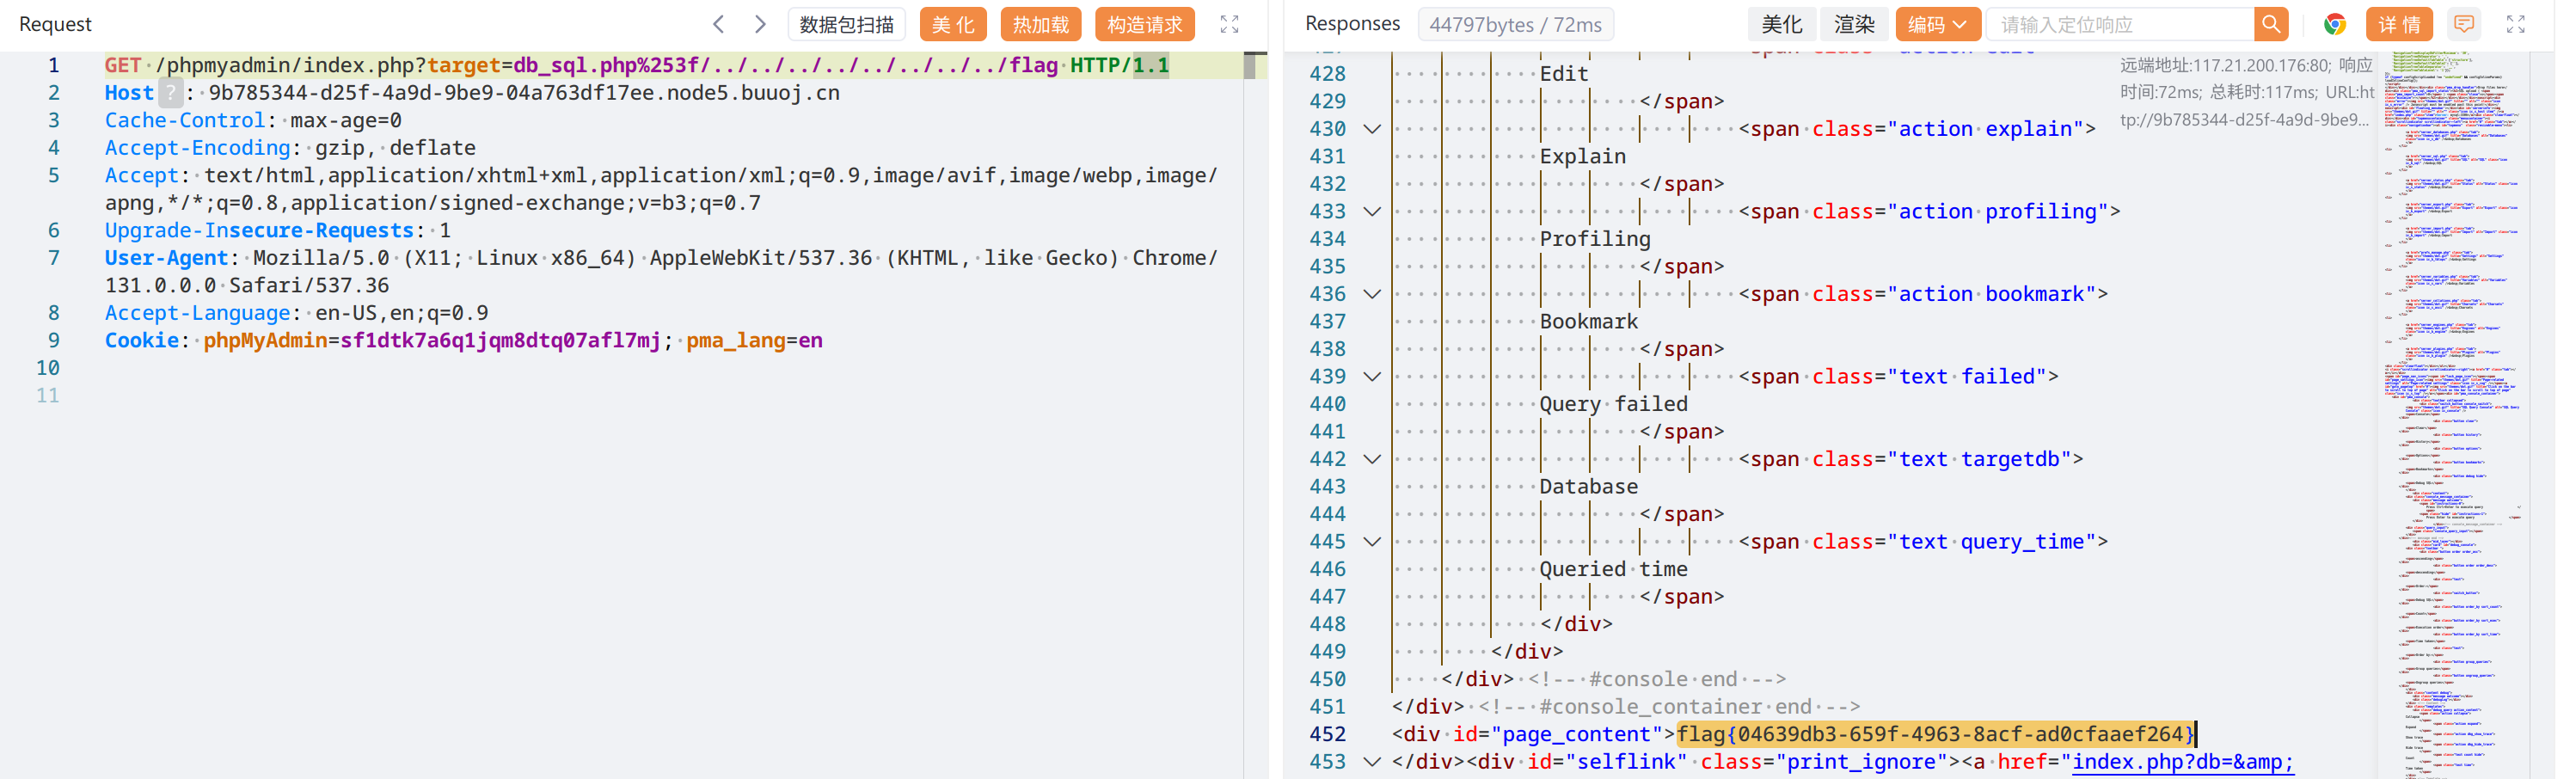Viewport: 2576px width, 779px height.
Task: Click 'Explain' text at line 431
Action: coord(1582,157)
